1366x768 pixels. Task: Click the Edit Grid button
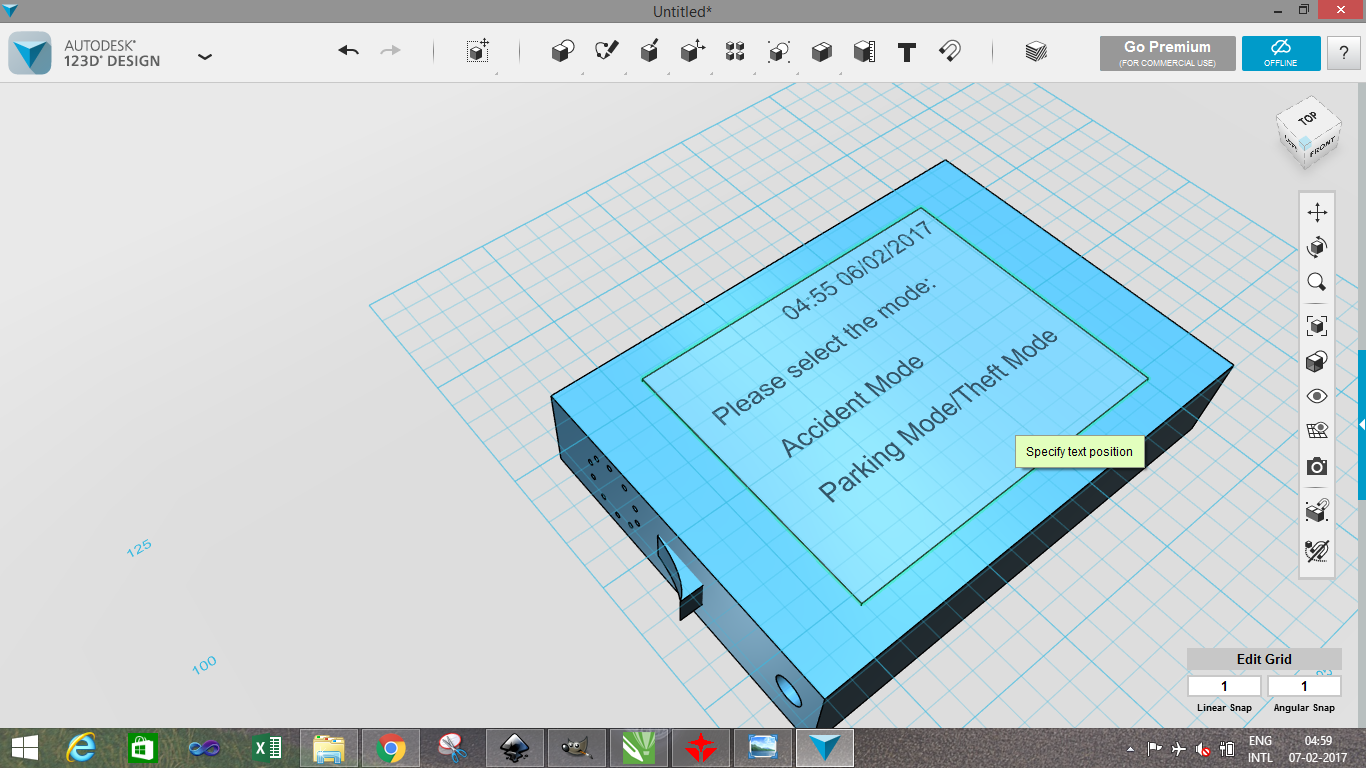(1264, 659)
